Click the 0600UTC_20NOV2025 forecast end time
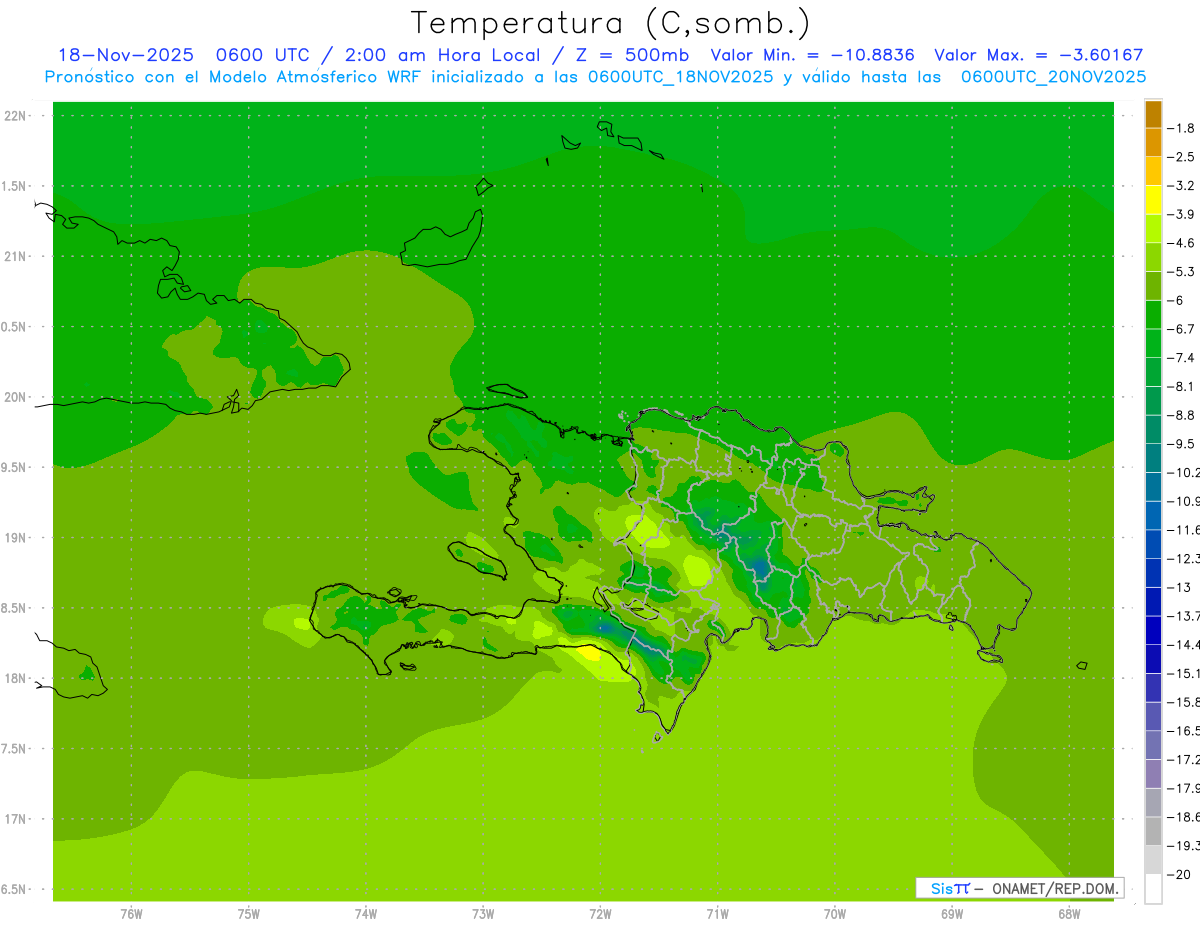The height and width of the screenshot is (927, 1200). pyautogui.click(x=1053, y=76)
